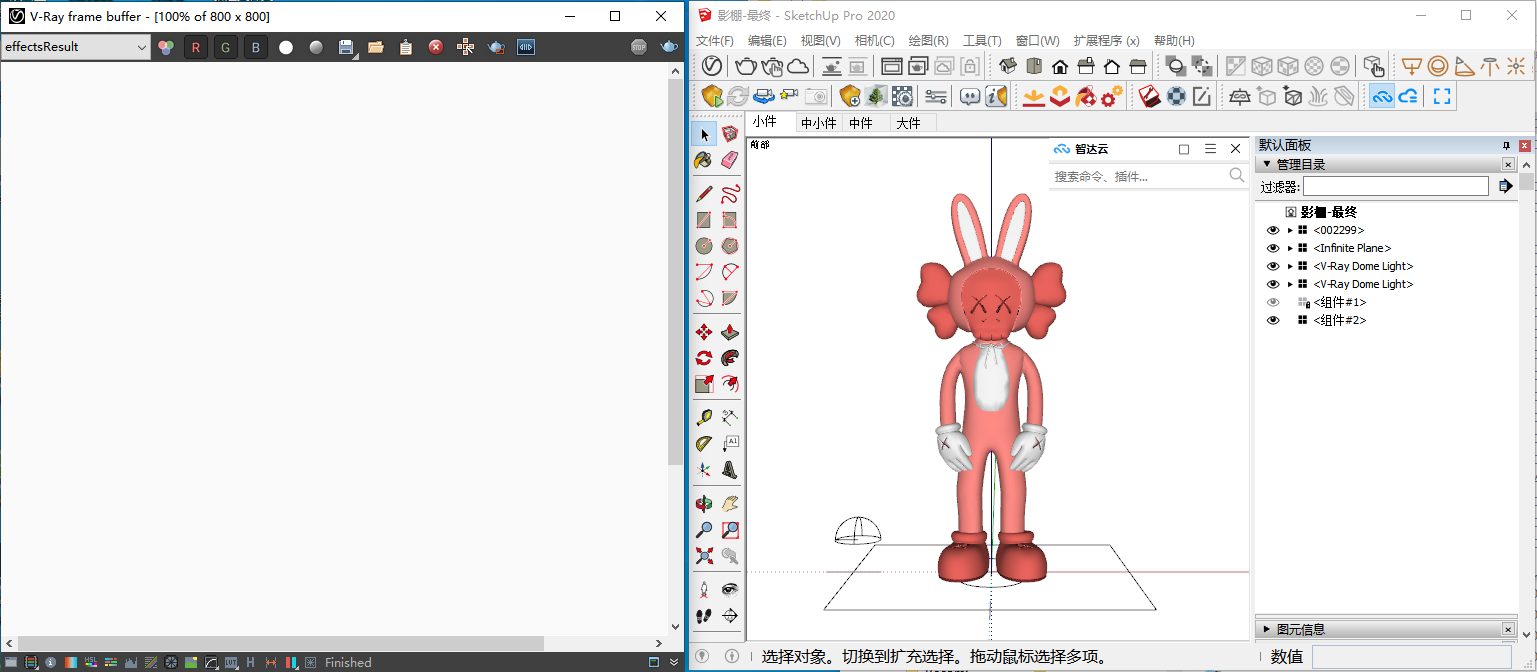
Task: Click the V-Ray Render teapot in SketchUp
Action: [746, 66]
